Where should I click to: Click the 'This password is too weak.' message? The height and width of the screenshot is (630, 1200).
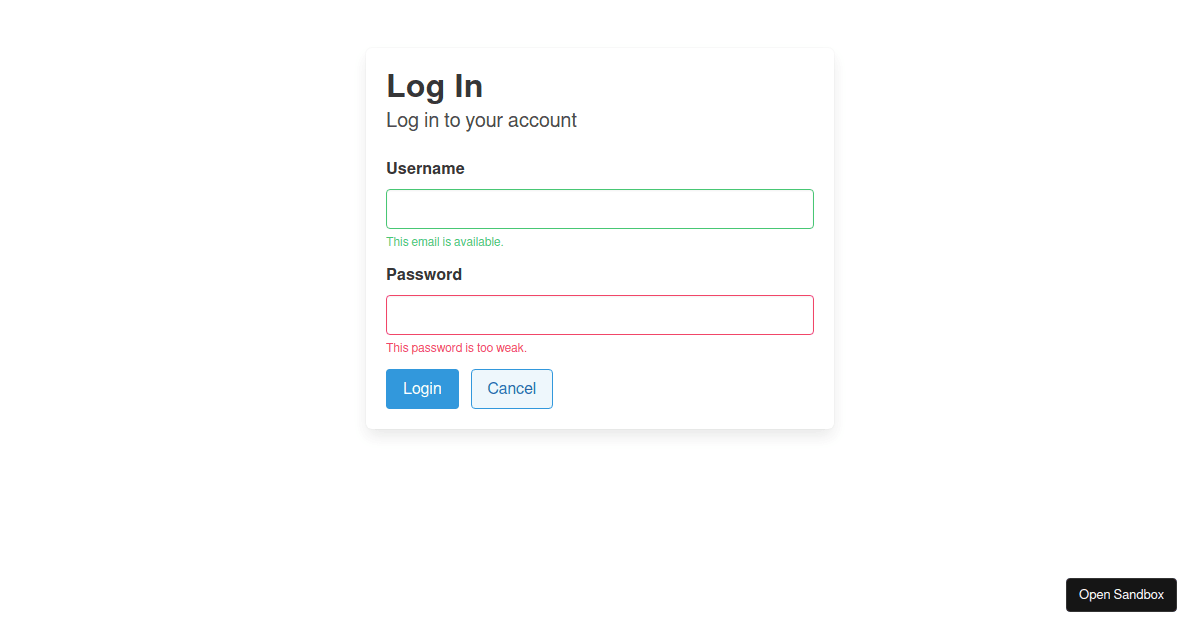(456, 348)
